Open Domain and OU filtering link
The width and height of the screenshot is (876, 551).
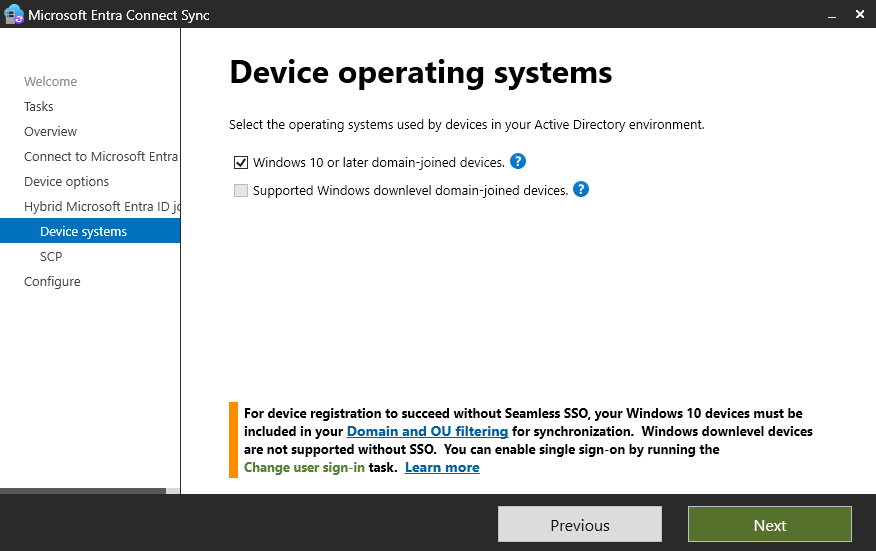(x=427, y=431)
